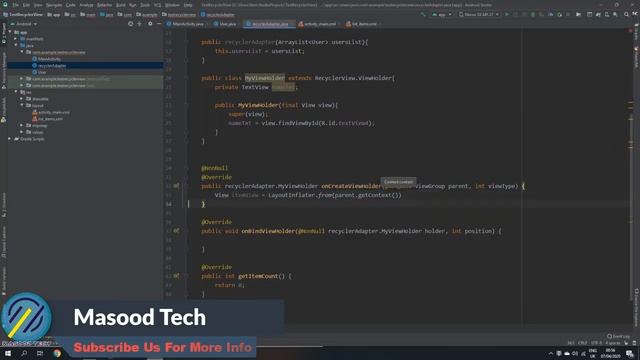Click the clock in the system tray
Image resolution: width=640 pixels, height=360 pixels.
tap(611, 353)
